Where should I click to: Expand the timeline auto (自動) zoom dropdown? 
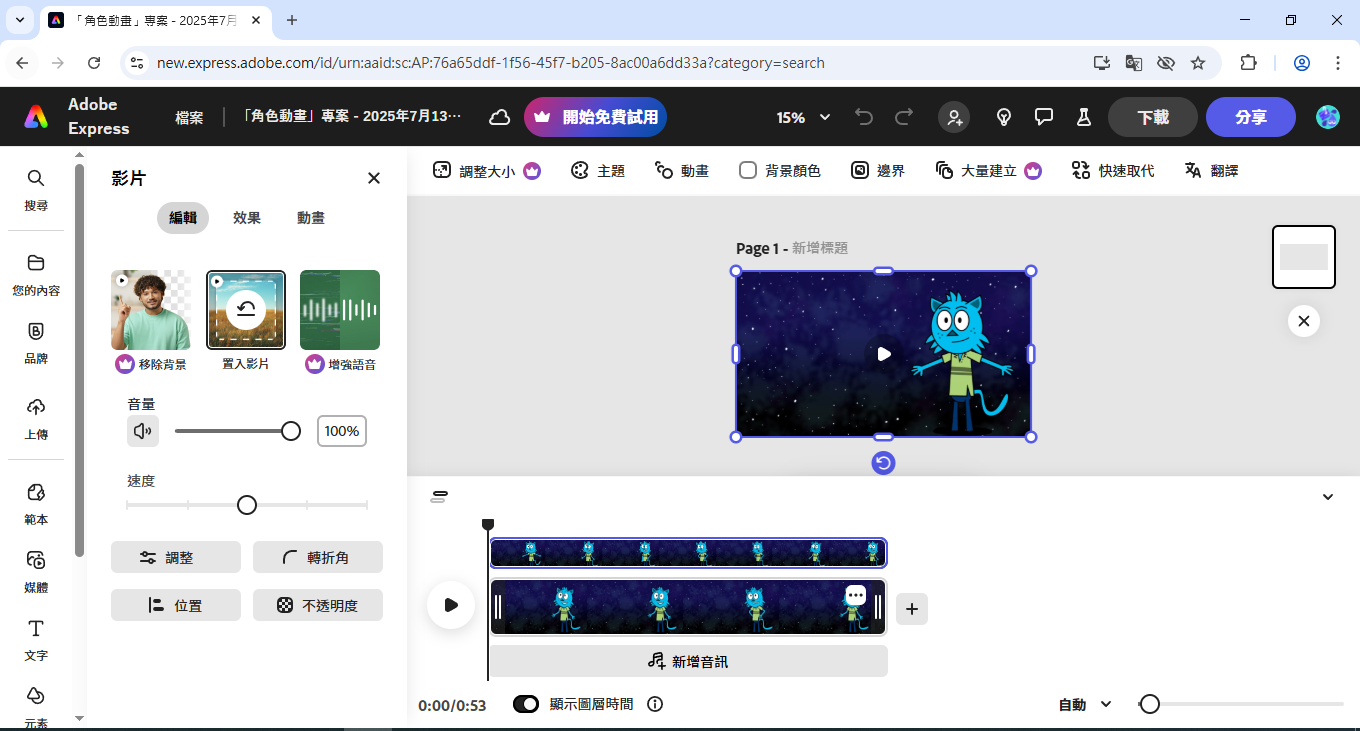(x=1085, y=704)
